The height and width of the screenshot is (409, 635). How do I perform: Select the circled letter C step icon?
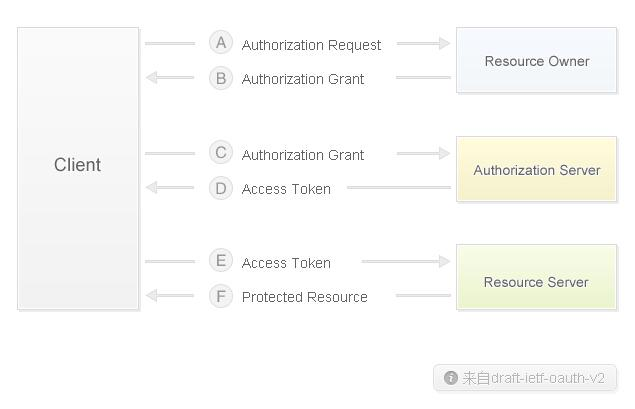click(x=221, y=153)
